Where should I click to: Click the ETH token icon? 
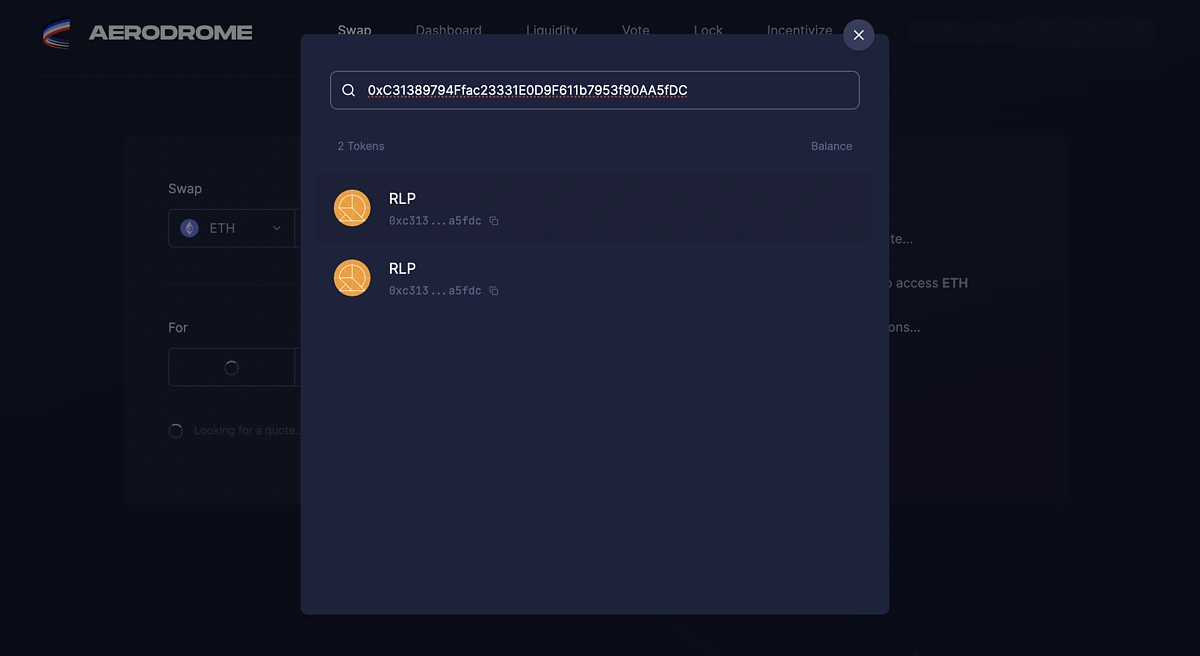189,228
